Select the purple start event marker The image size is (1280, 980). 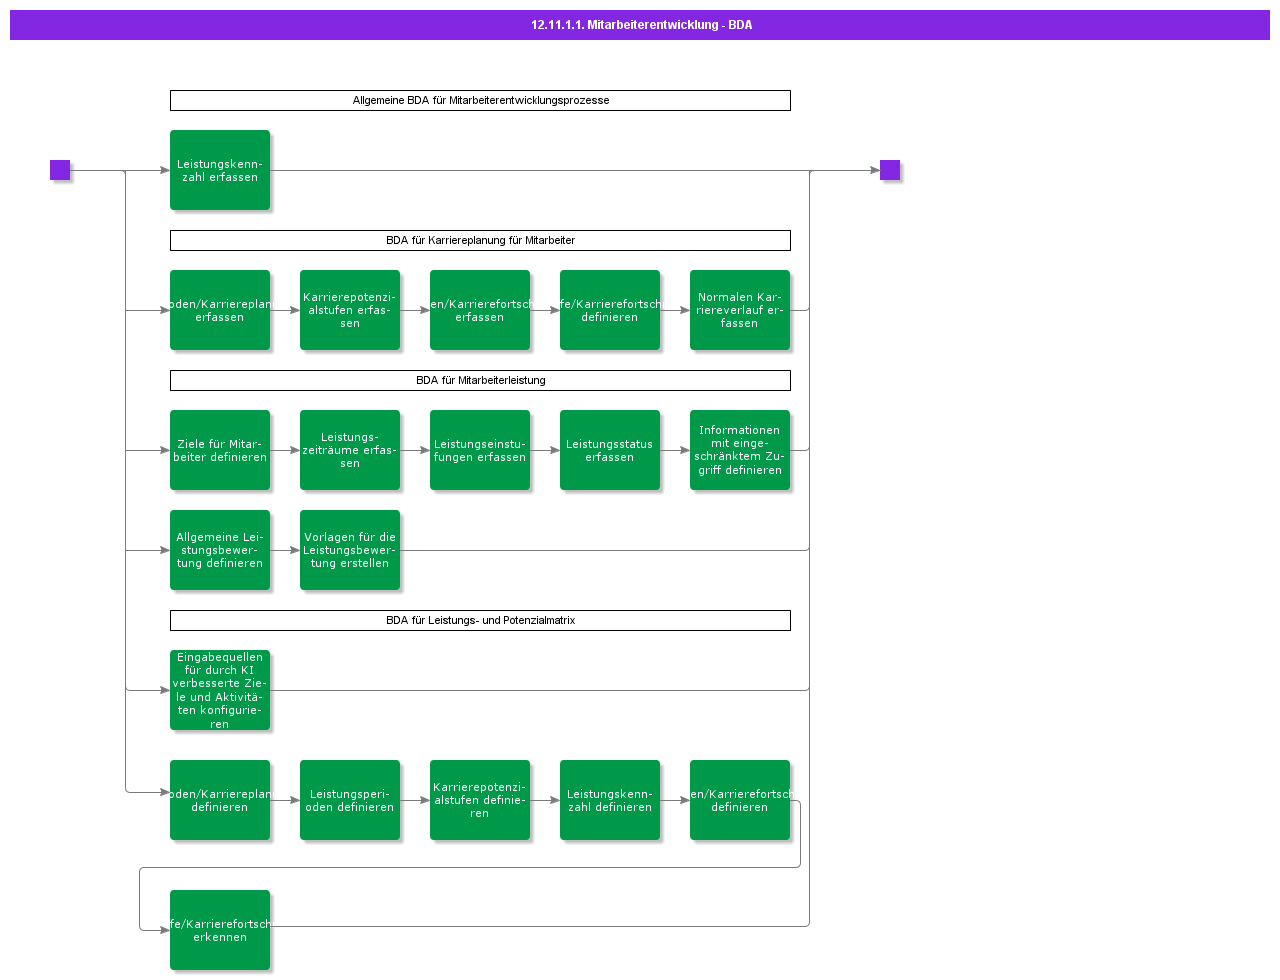coord(61,170)
